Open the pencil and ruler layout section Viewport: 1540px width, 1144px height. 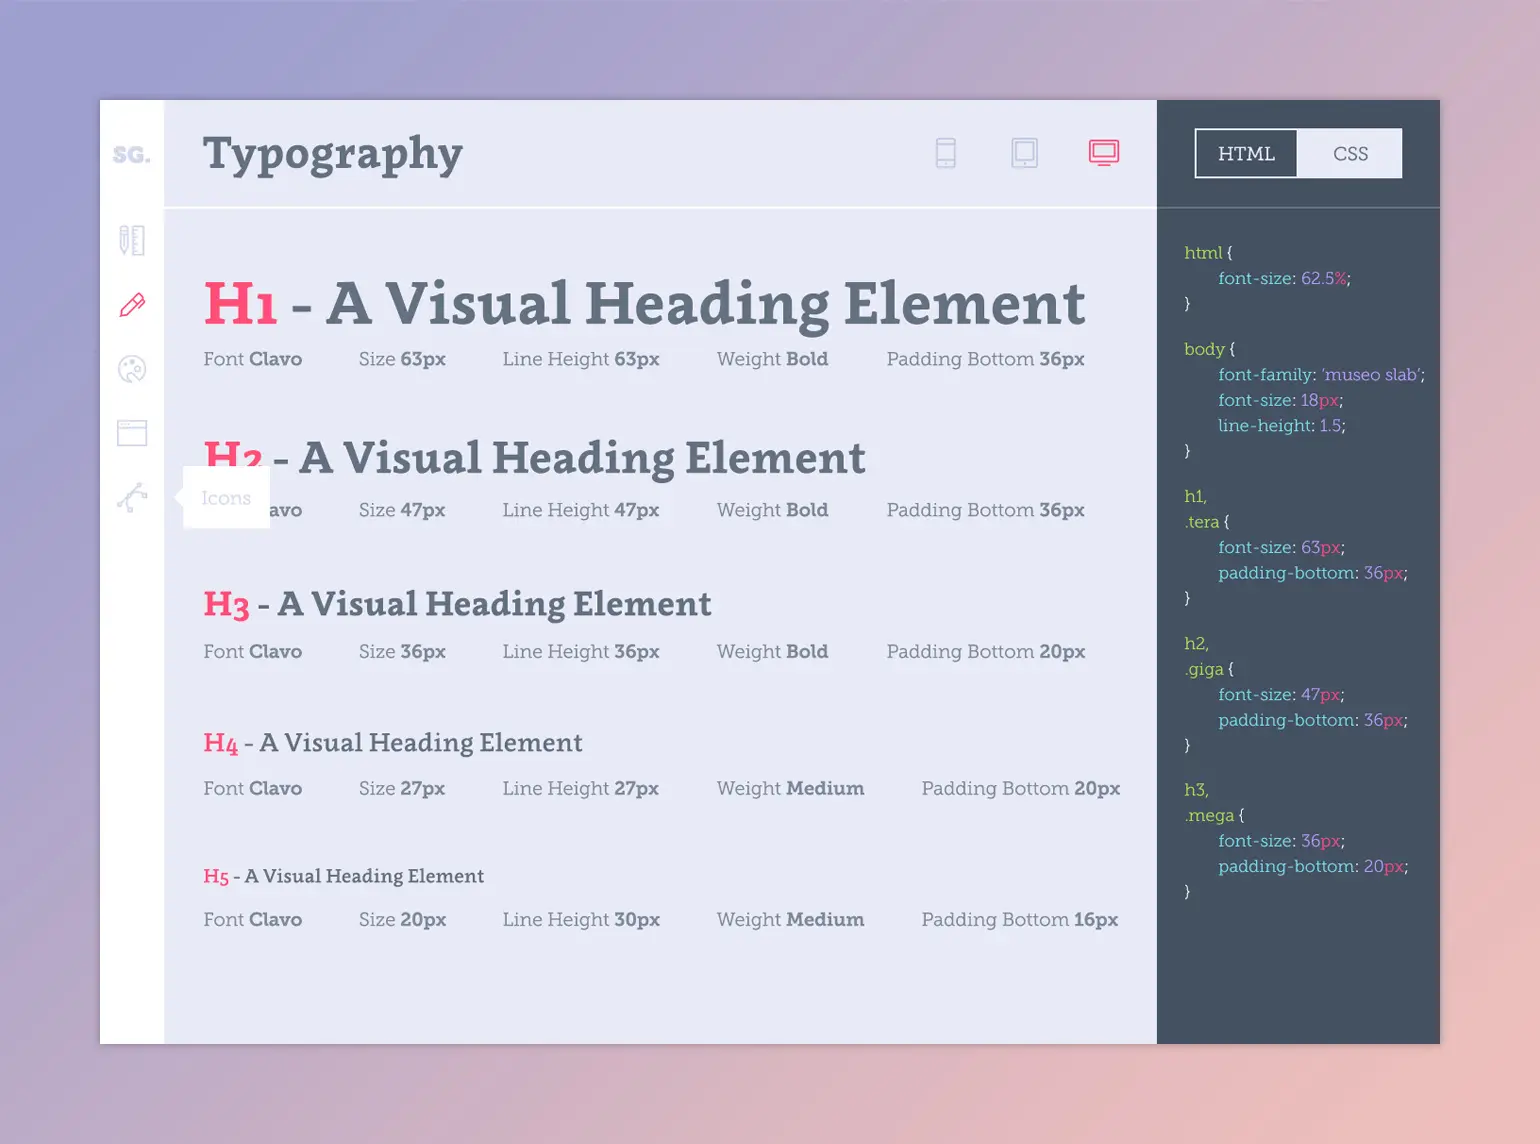[x=132, y=240]
